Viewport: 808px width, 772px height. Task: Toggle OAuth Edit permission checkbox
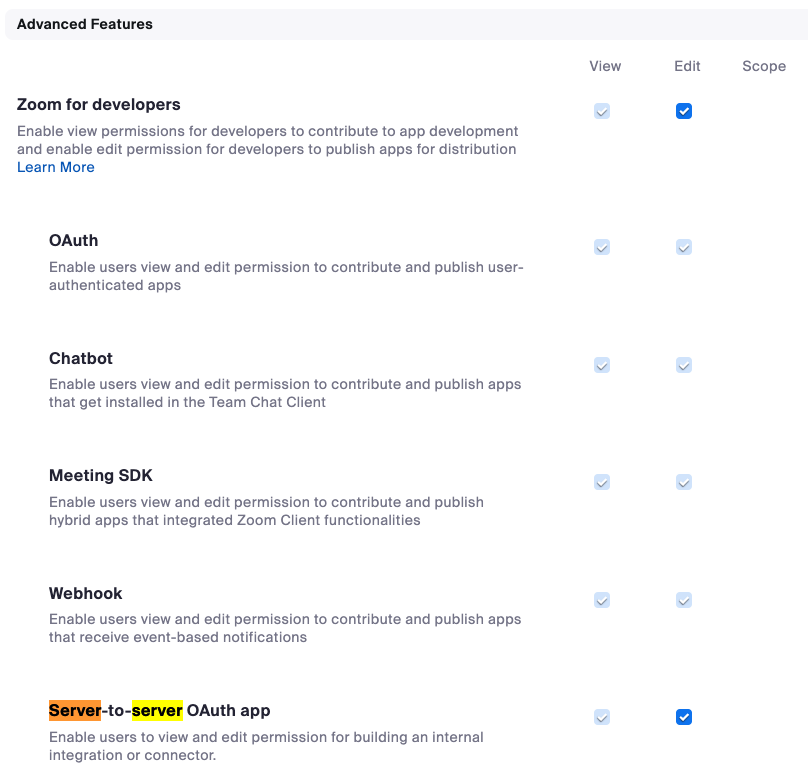(684, 247)
